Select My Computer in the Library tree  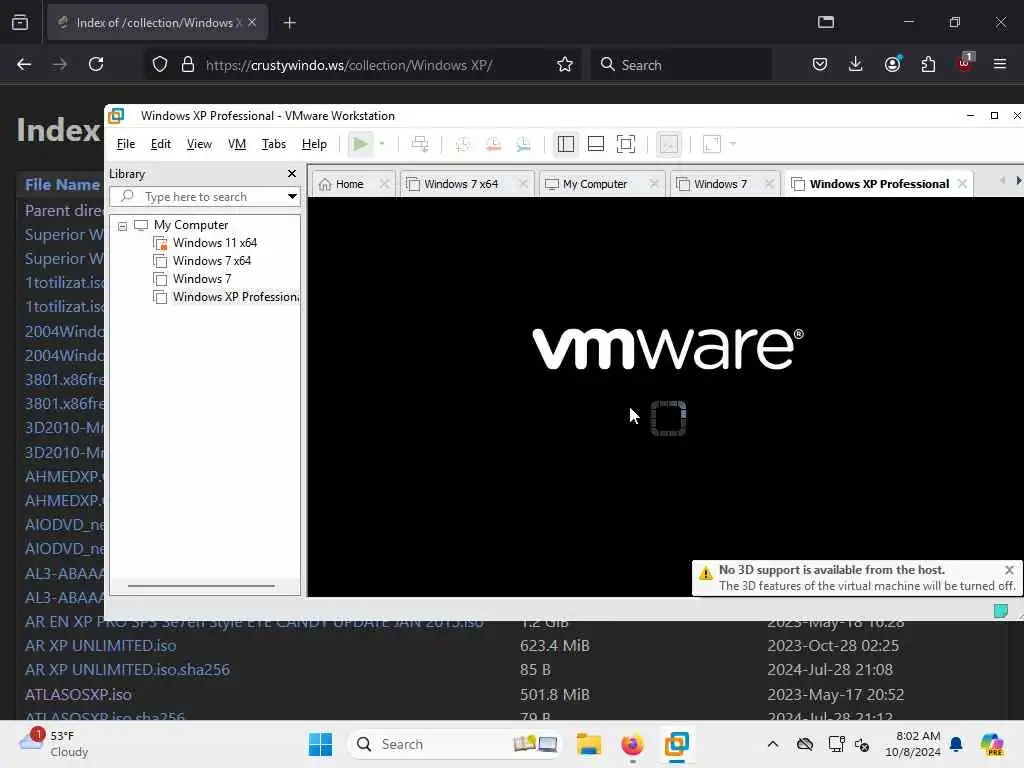pos(191,225)
